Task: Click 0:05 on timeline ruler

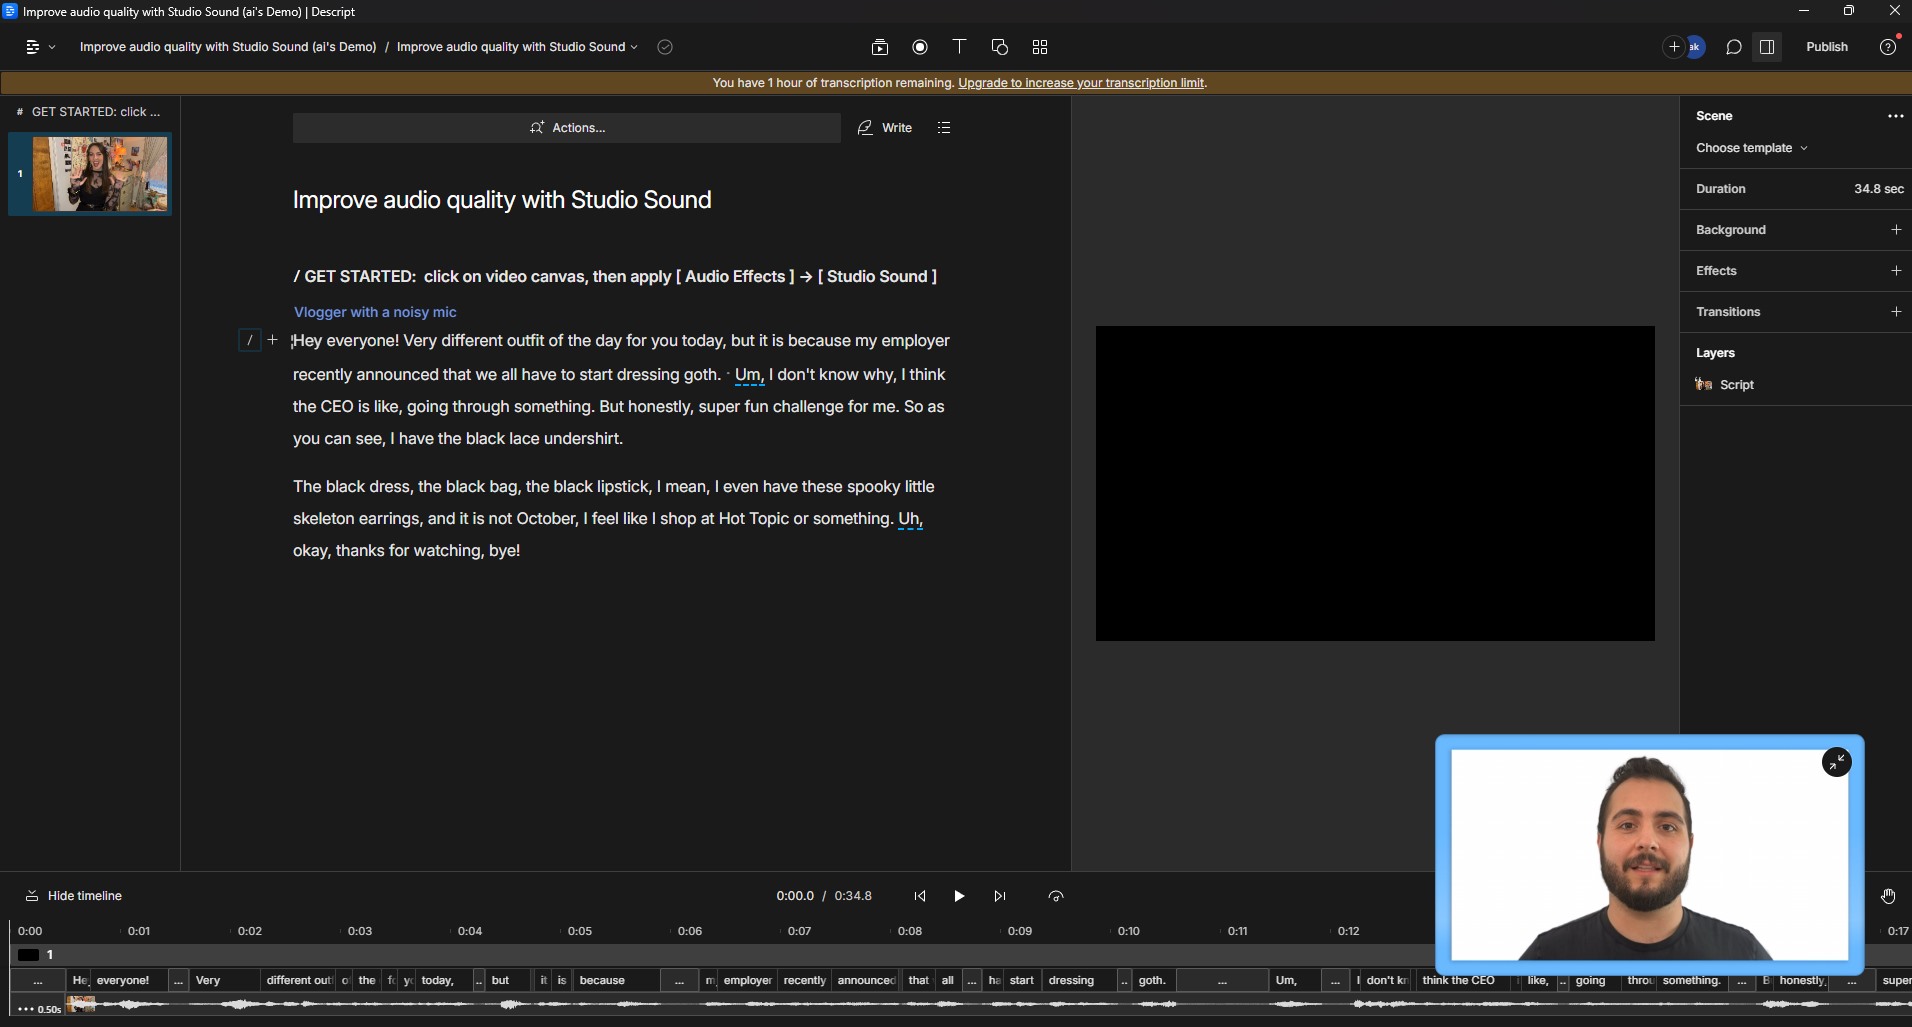Action: coord(580,931)
